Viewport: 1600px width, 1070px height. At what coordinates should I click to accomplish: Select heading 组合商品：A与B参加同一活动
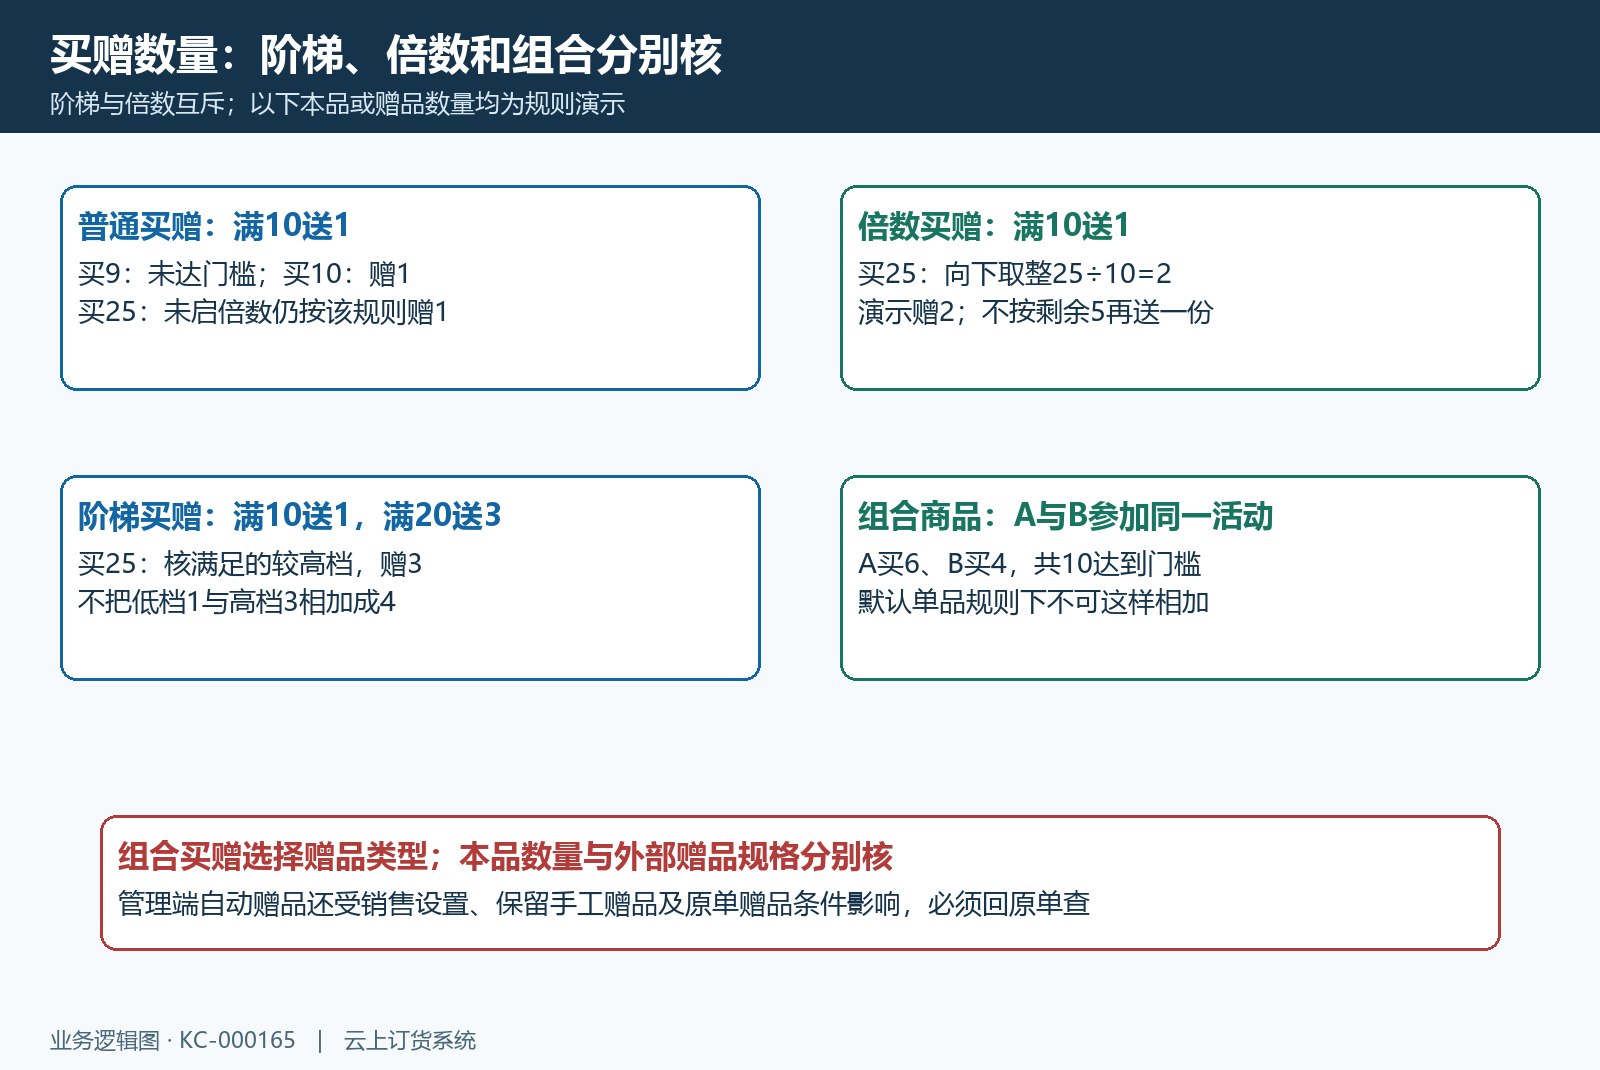click(1066, 516)
